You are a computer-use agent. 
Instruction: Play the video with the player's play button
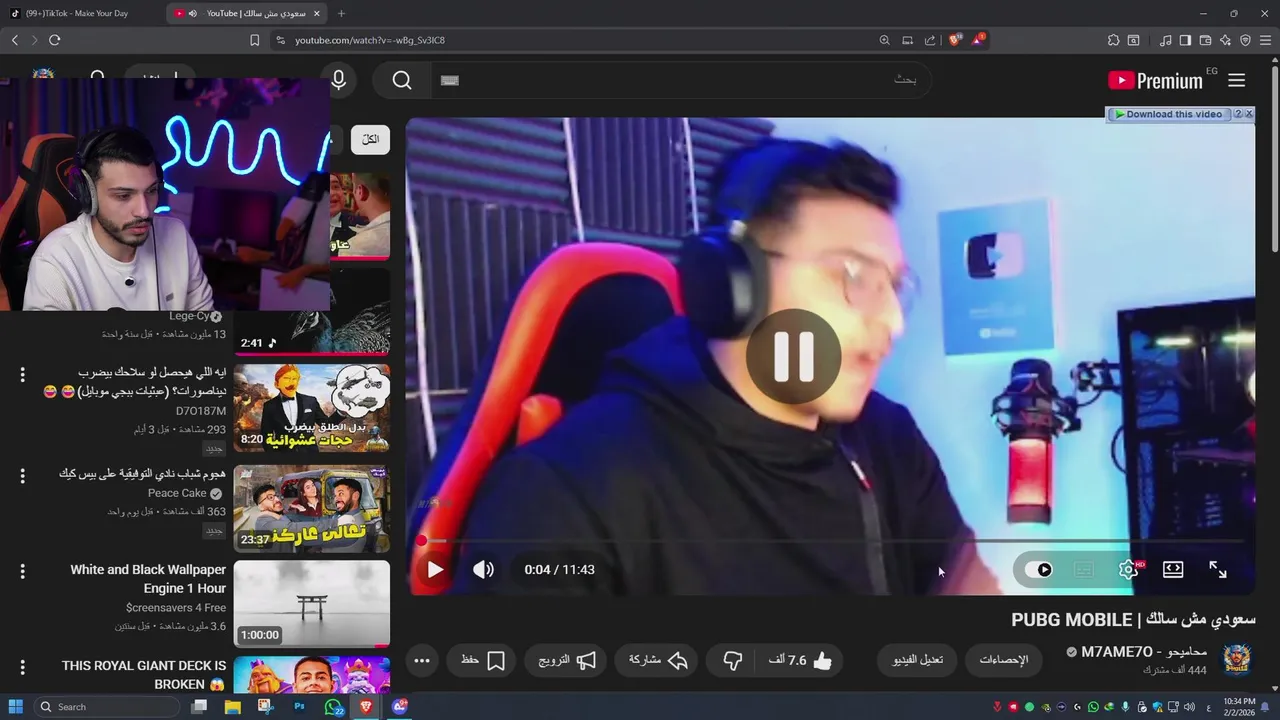tap(435, 569)
